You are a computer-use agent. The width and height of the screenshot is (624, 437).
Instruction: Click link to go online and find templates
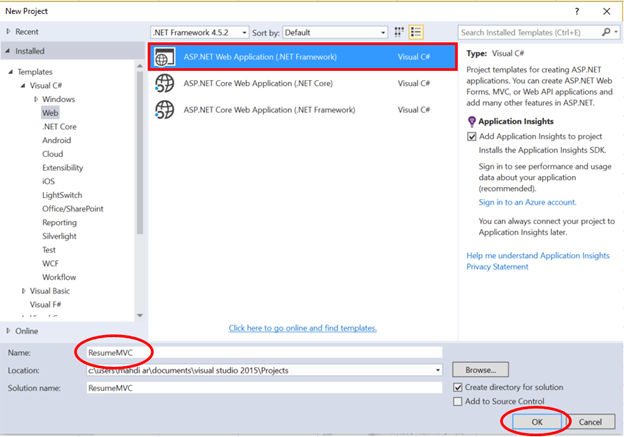click(302, 328)
